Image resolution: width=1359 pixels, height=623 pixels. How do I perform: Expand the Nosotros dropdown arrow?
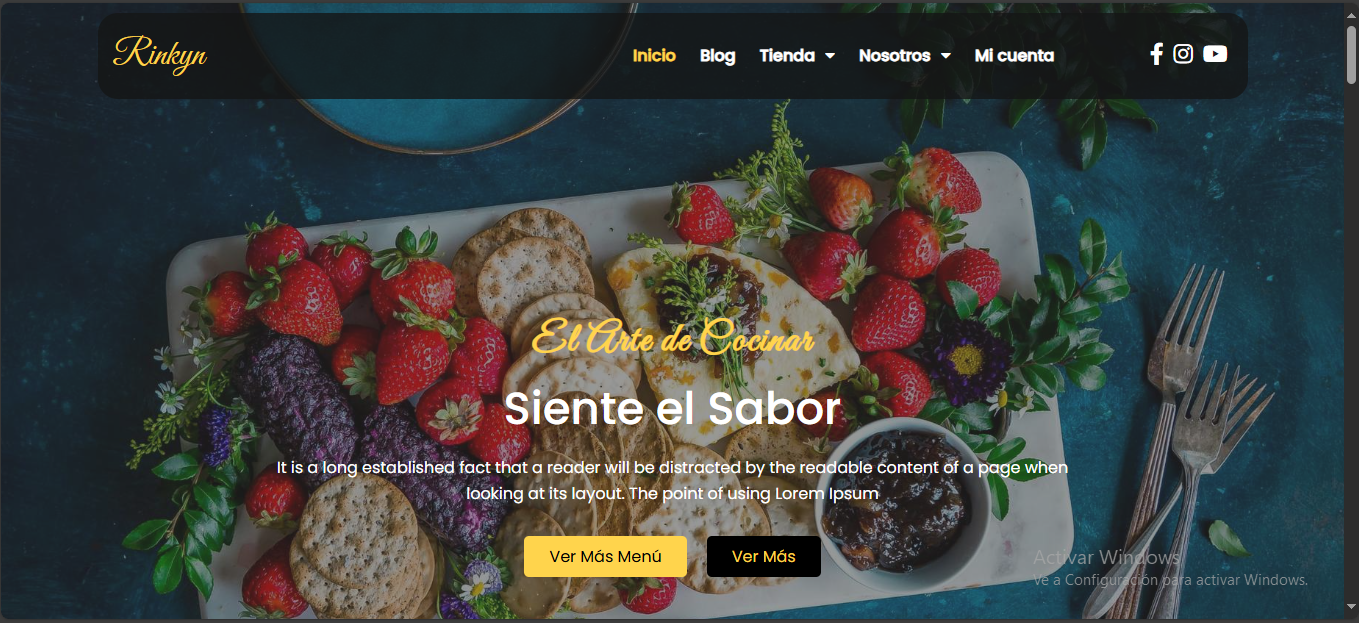click(946, 56)
